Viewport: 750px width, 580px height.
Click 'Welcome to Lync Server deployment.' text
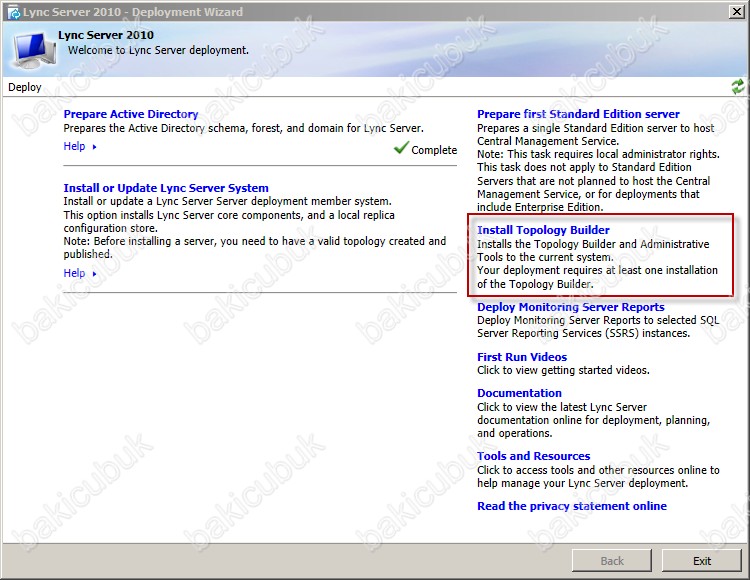[x=158, y=50]
